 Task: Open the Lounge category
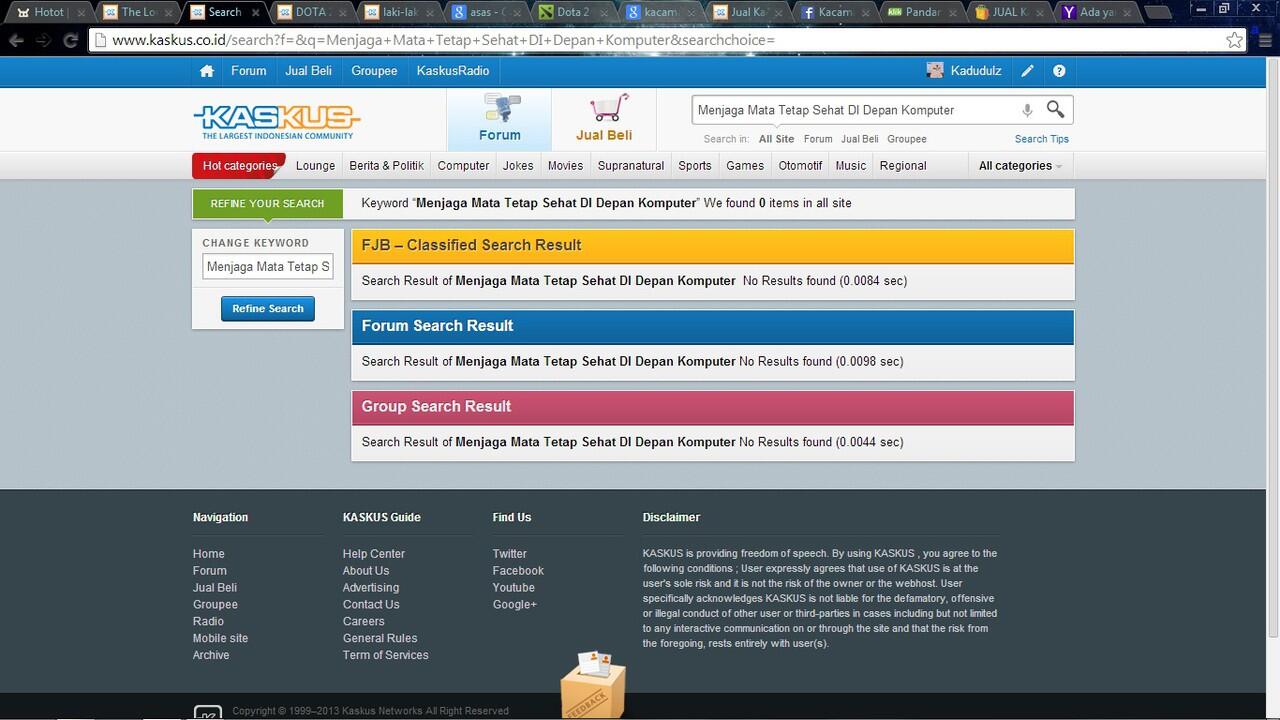click(315, 166)
